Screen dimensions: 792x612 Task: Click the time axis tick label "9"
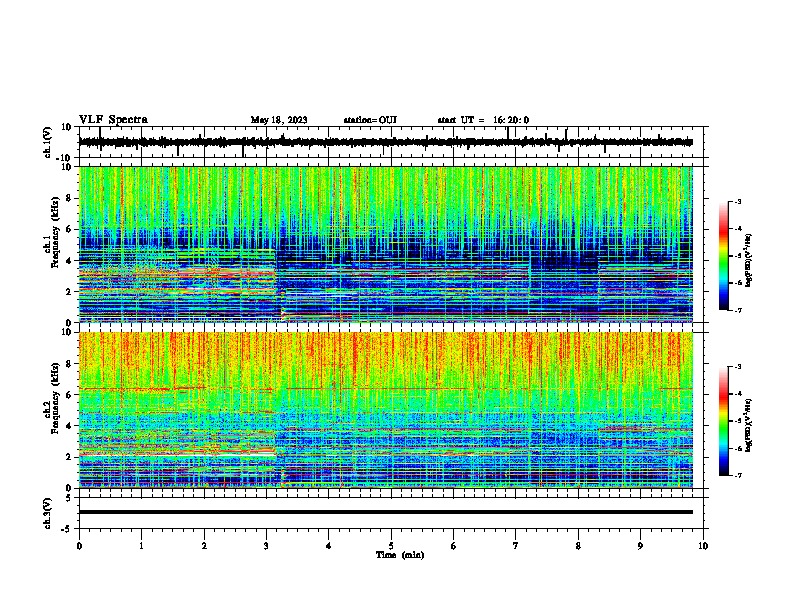point(640,546)
